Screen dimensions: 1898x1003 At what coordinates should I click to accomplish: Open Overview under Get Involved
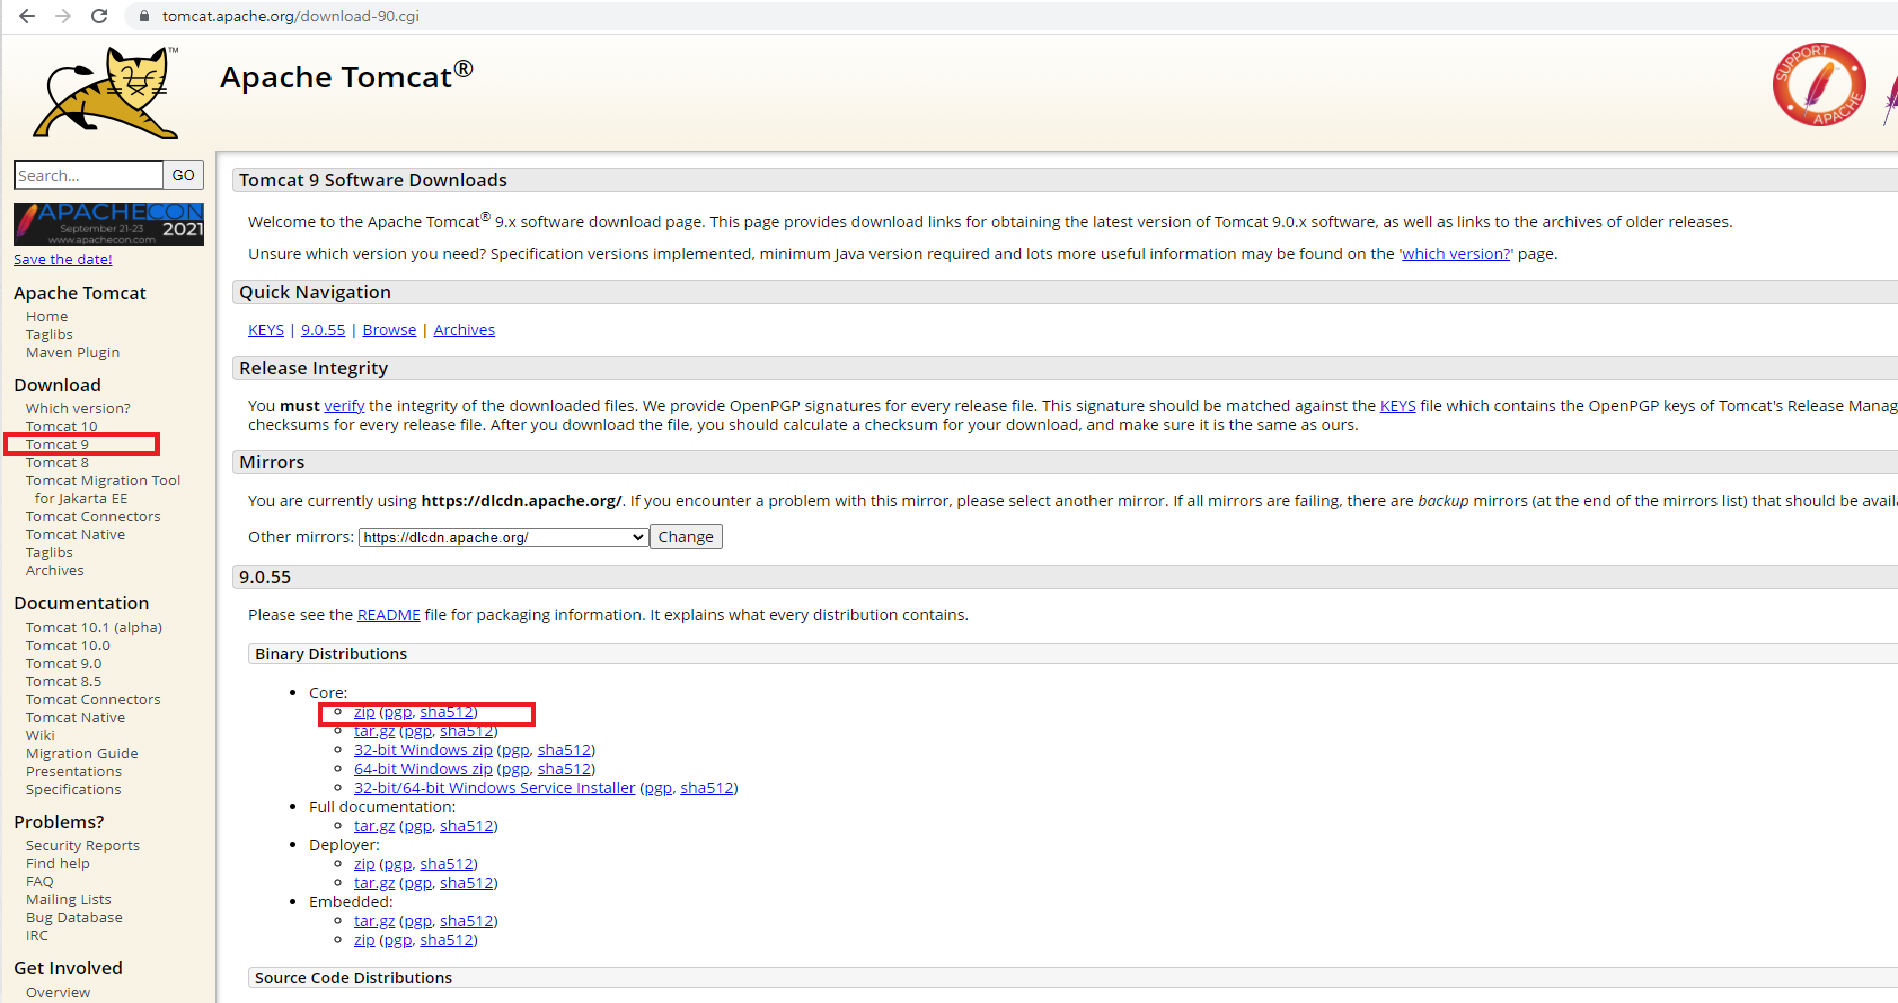click(58, 992)
